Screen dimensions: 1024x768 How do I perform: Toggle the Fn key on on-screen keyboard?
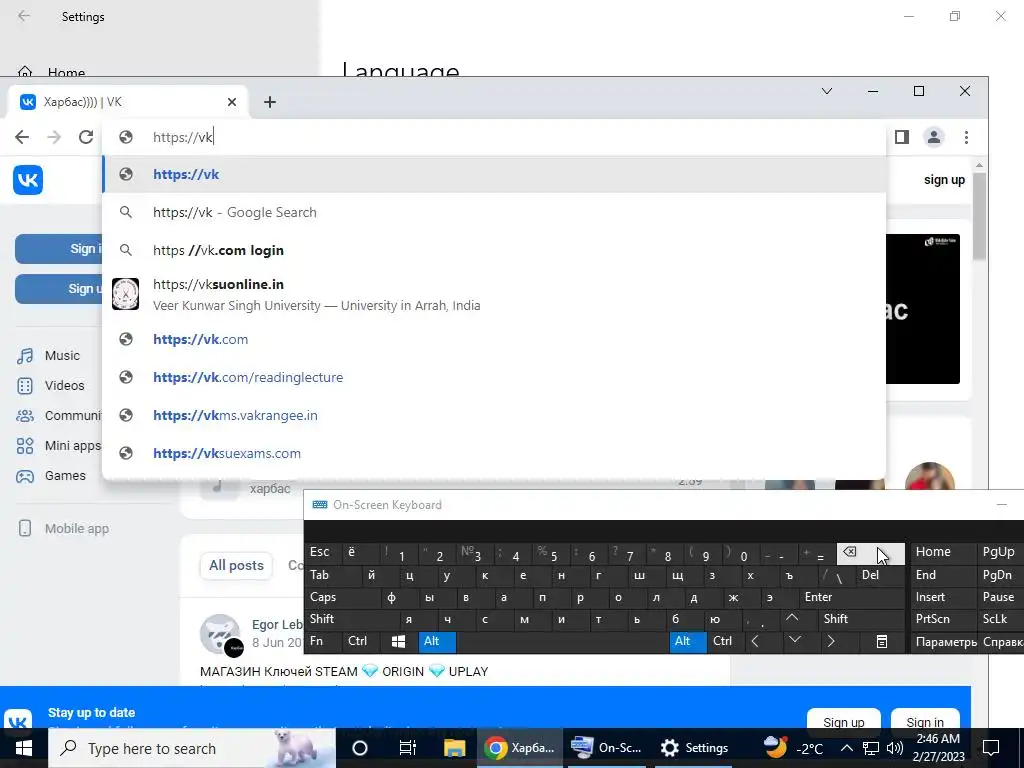323,641
